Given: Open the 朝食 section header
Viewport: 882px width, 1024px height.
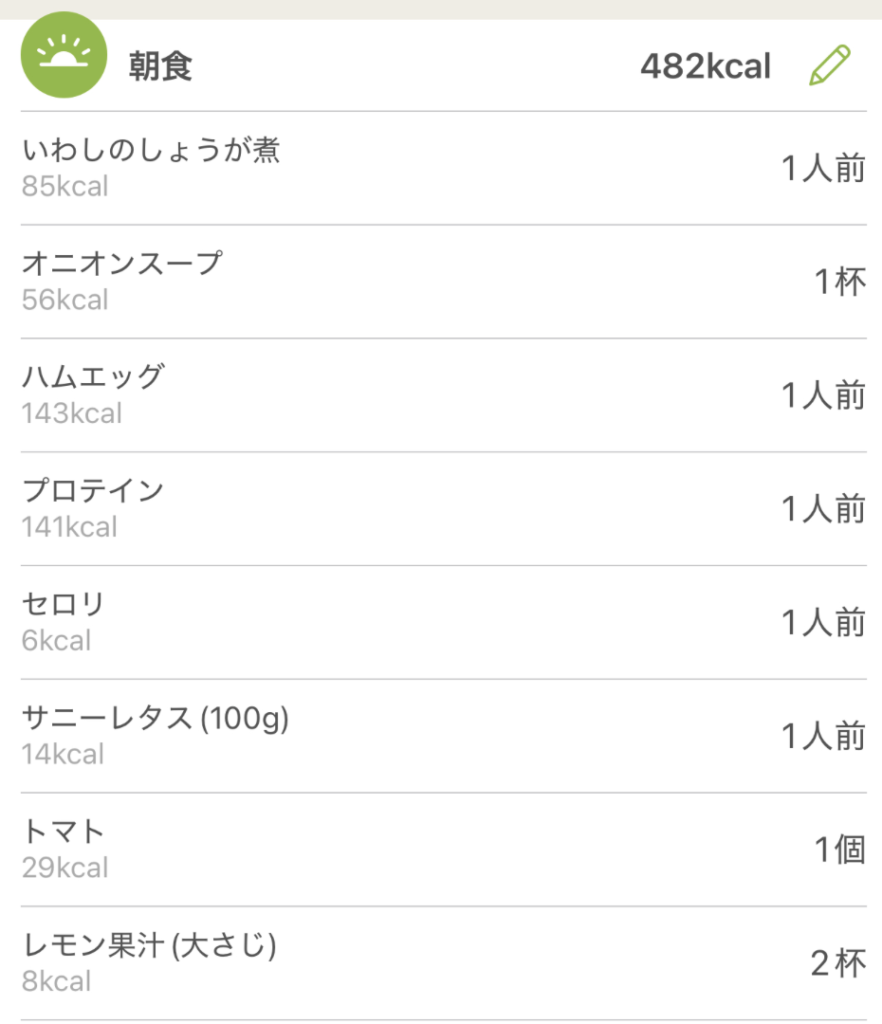Looking at the screenshot, I should pyautogui.click(x=160, y=67).
